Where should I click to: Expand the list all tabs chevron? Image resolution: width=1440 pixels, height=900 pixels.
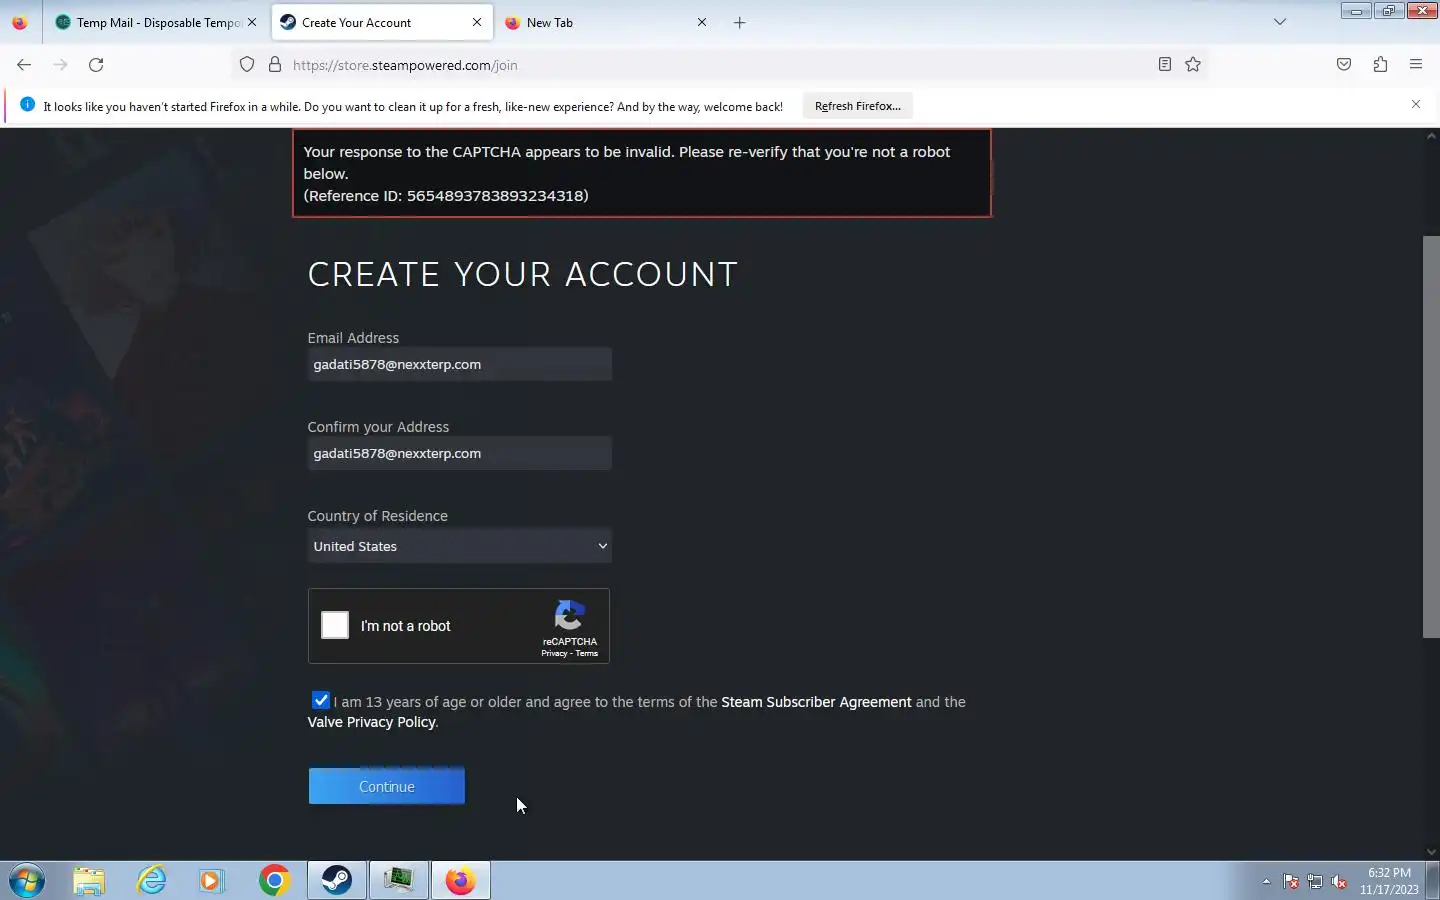point(1280,22)
